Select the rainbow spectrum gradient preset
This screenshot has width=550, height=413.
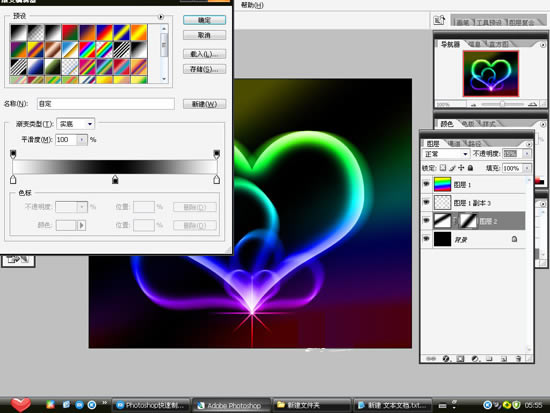pos(87,50)
